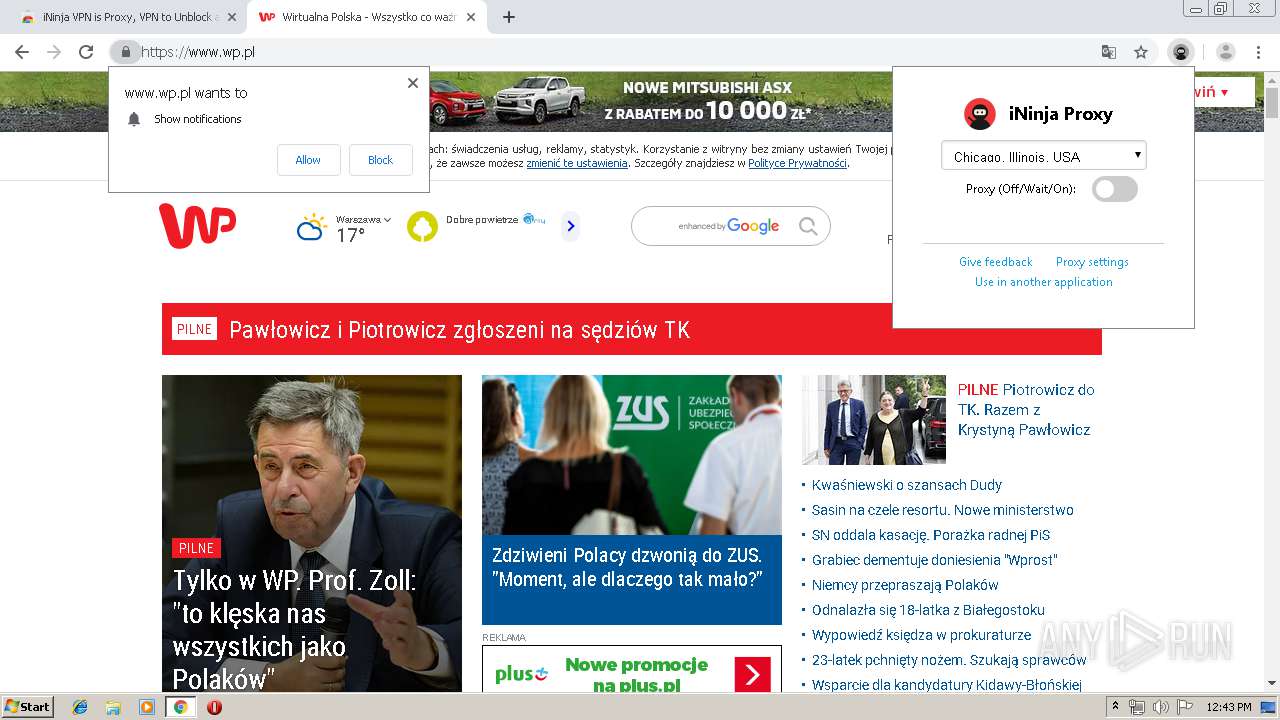This screenshot has width=1280, height=720.
Task: Click the browser Back arrow
Action: (22, 52)
